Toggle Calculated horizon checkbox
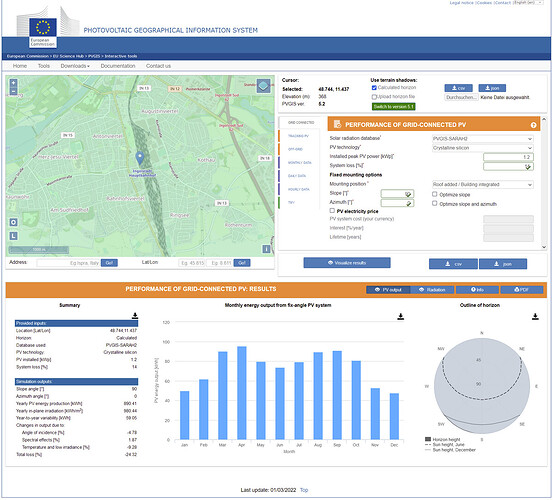The width and height of the screenshot is (553, 500). coord(374,88)
